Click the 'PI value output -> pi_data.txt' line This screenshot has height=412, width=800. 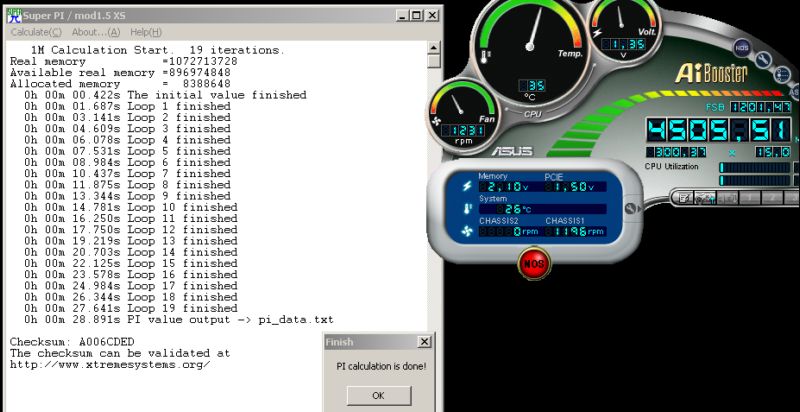[x=179, y=320]
